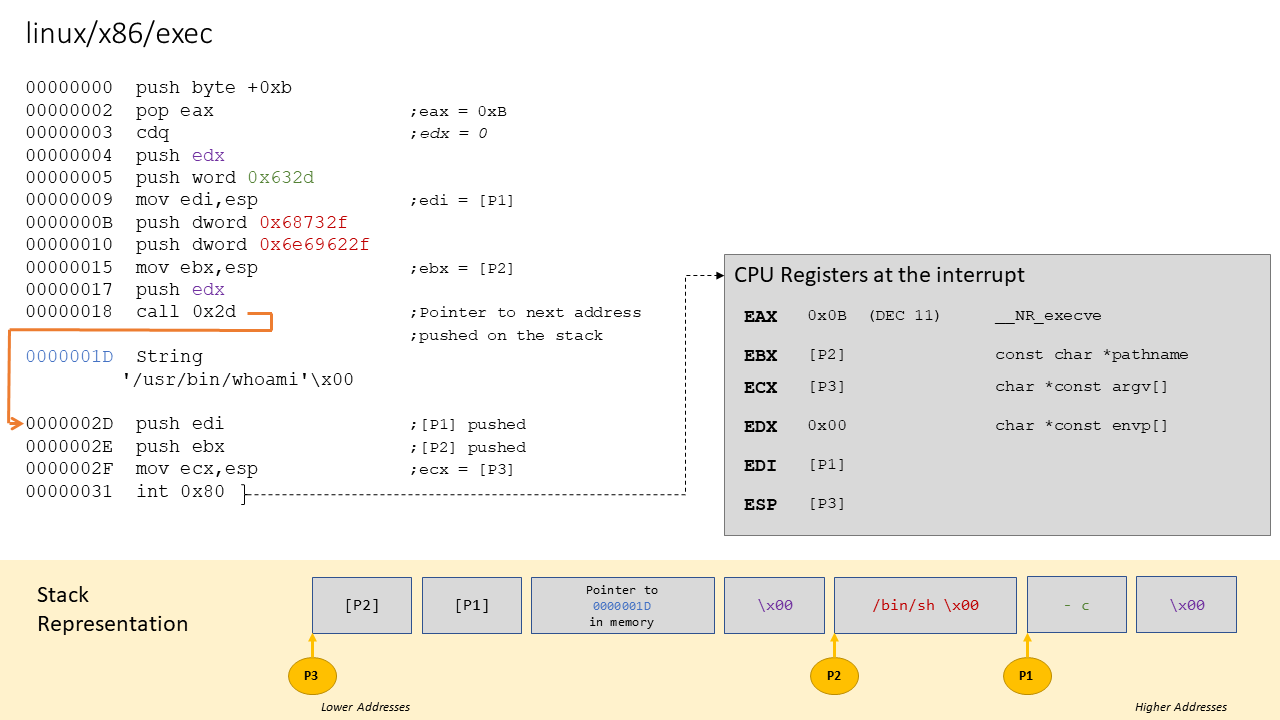
Task: Select the 'push edi' instruction
Action: 180,424
